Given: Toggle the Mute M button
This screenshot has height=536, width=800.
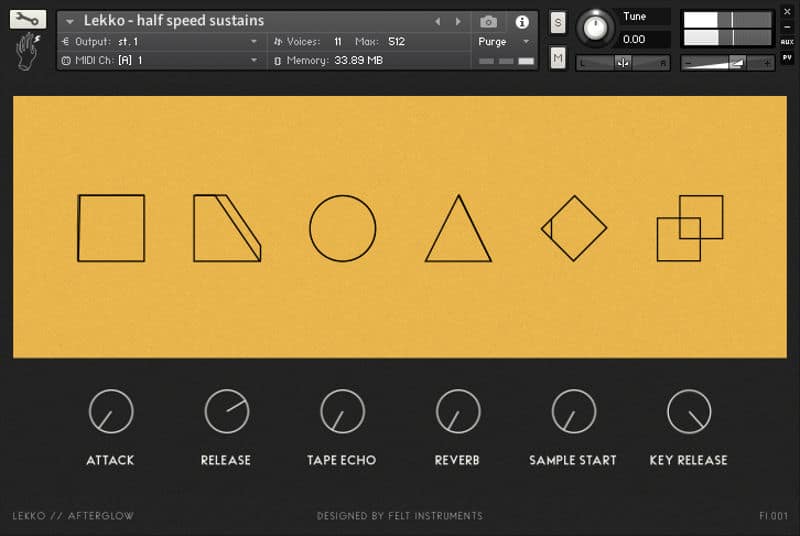Looking at the screenshot, I should click(x=558, y=59).
